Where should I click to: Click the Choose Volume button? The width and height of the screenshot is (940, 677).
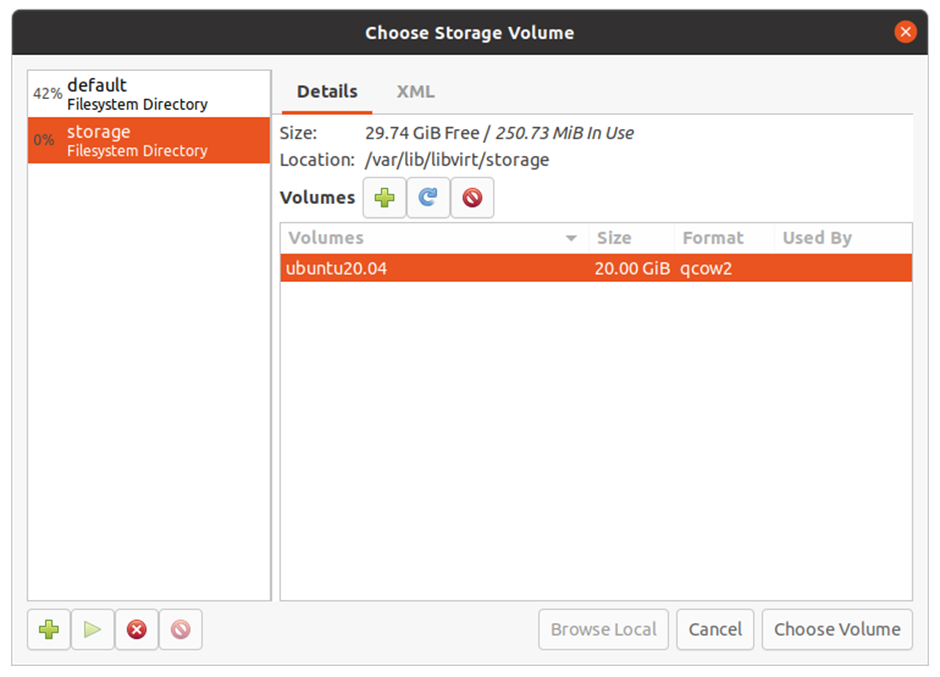(837, 630)
